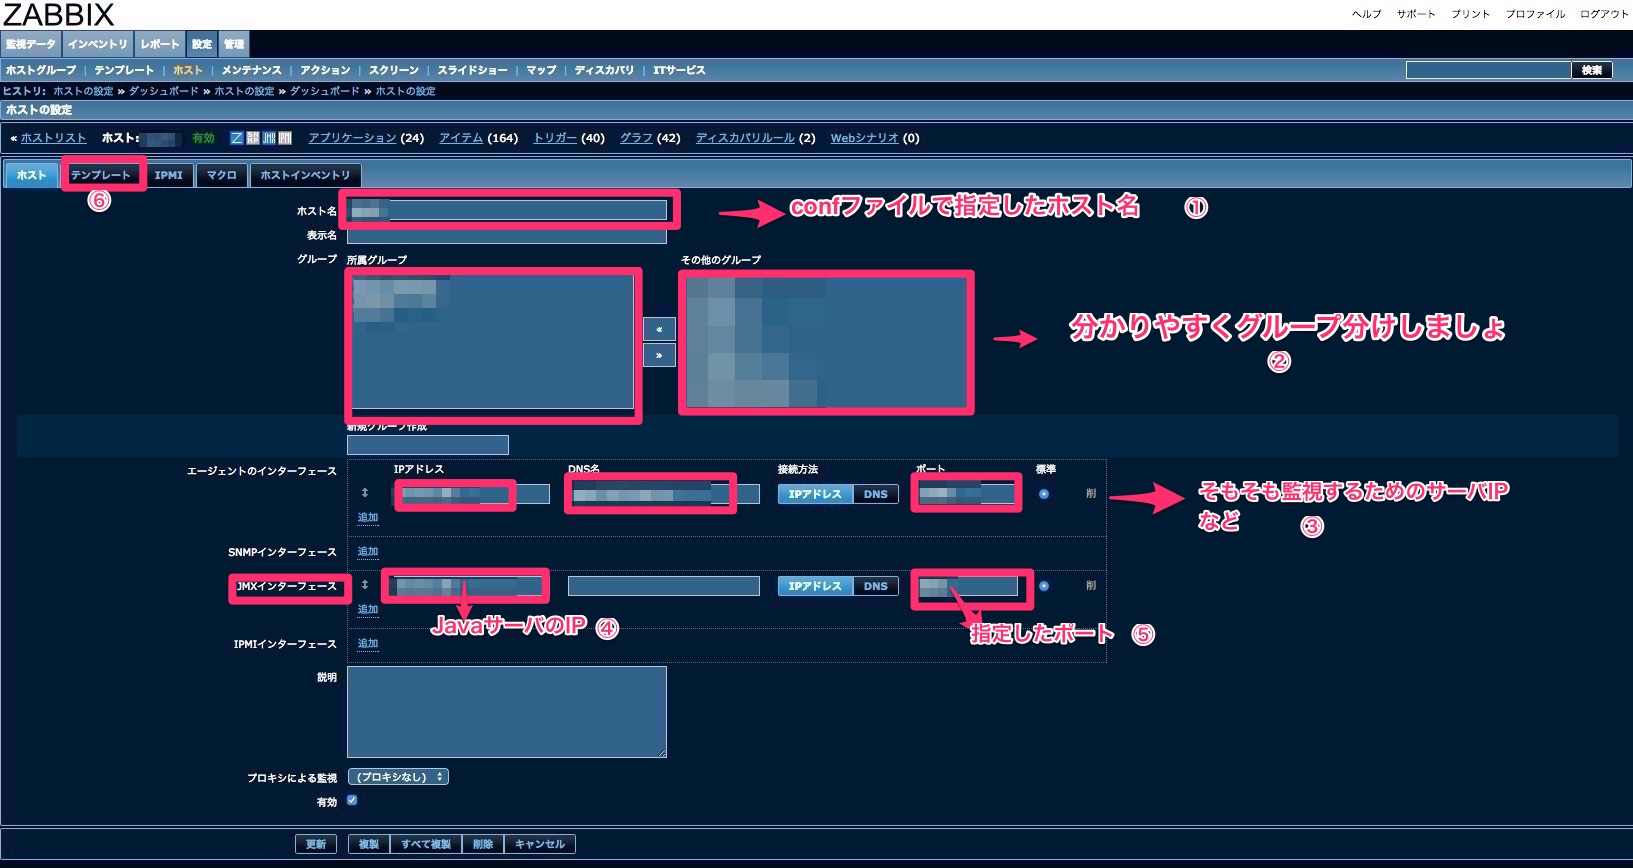Click the JMX availability status icon
The width and height of the screenshot is (1633, 868).
(269, 138)
